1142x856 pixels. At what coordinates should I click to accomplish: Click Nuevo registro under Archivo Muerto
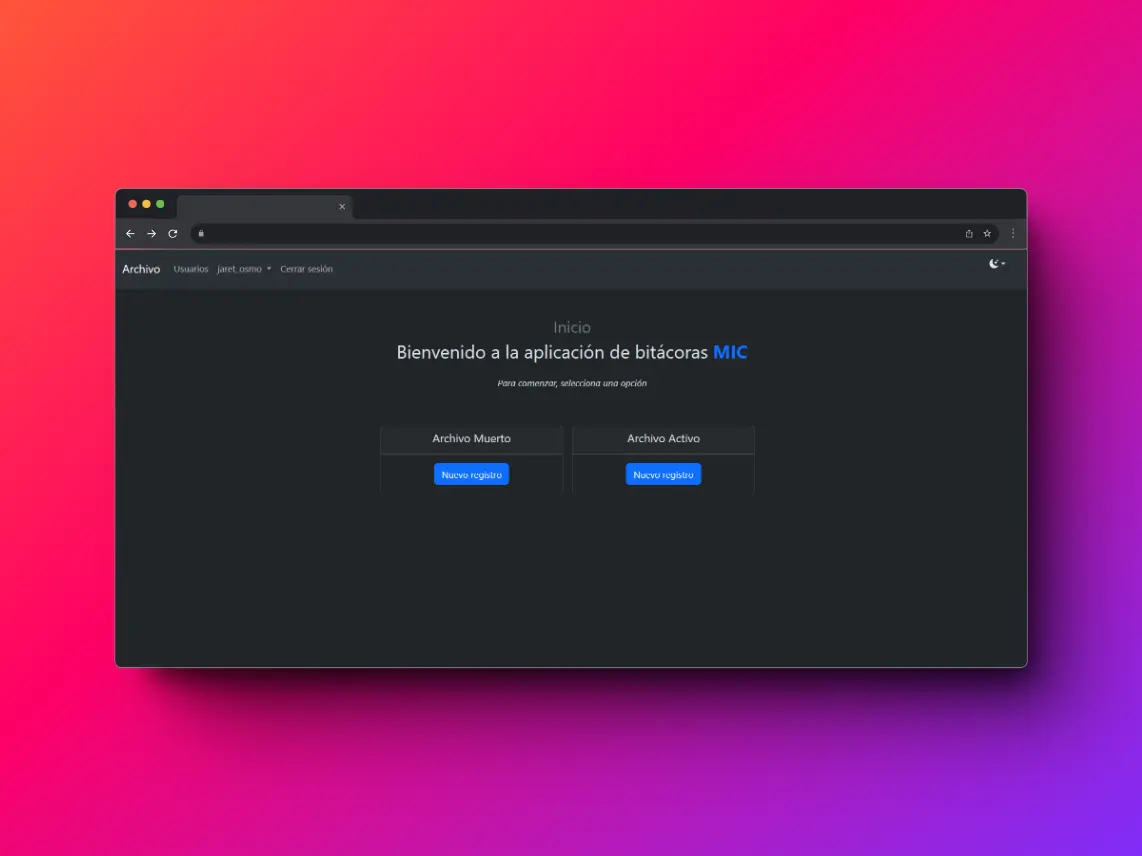471,474
